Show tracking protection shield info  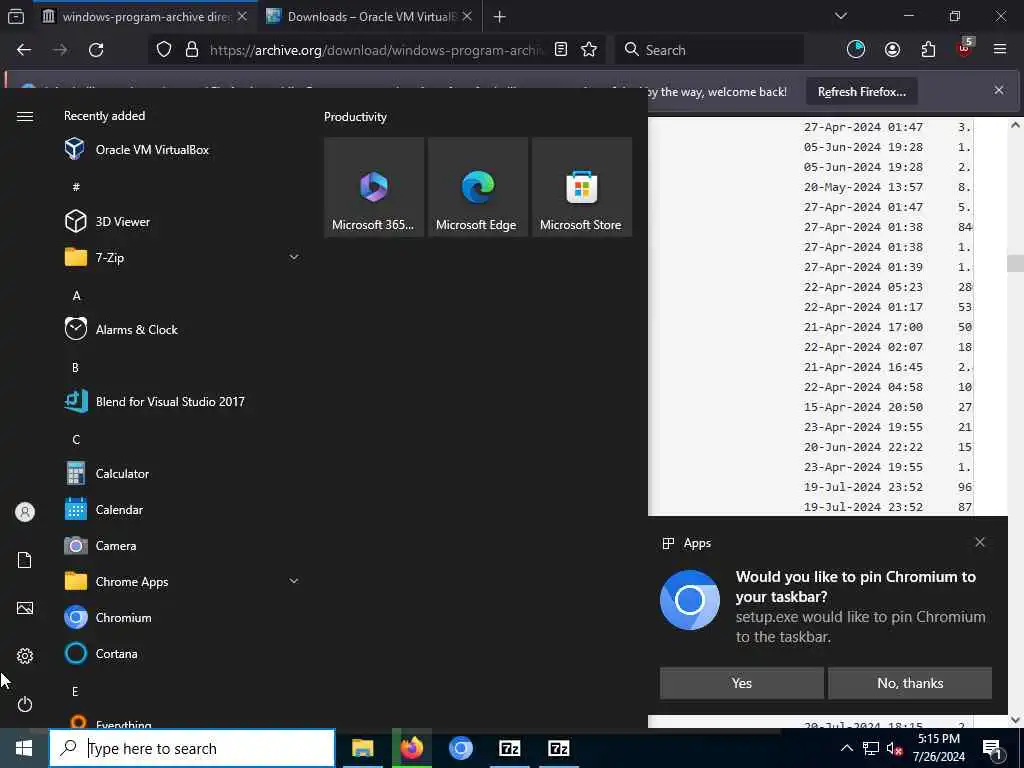click(164, 50)
